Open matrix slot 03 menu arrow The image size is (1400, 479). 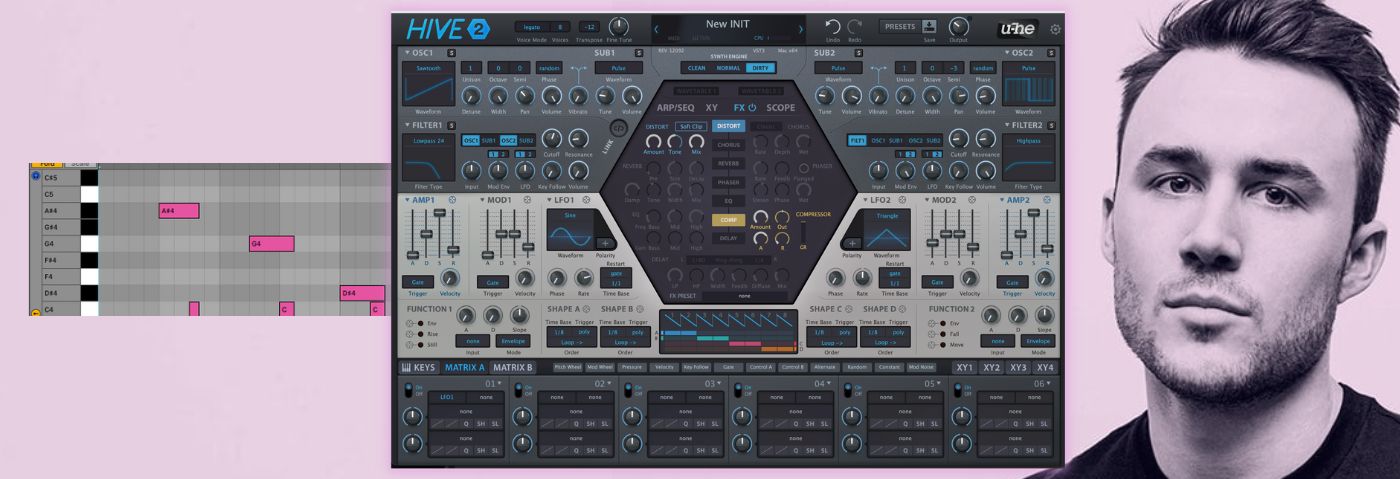(719, 383)
